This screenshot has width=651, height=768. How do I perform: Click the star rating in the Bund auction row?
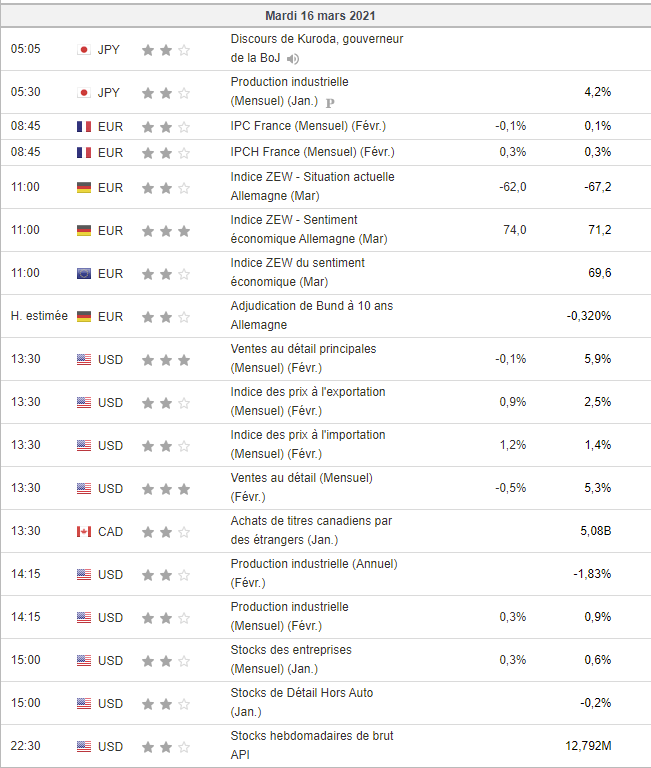click(166, 316)
